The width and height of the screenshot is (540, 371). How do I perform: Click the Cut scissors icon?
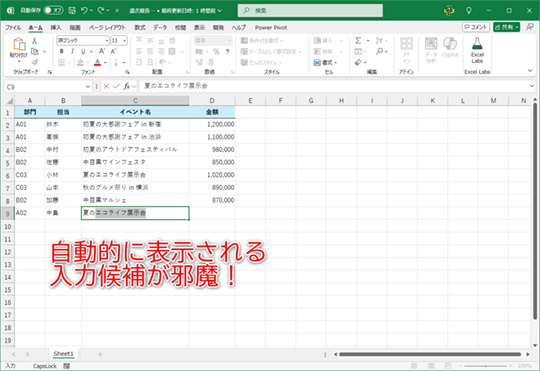[34, 41]
